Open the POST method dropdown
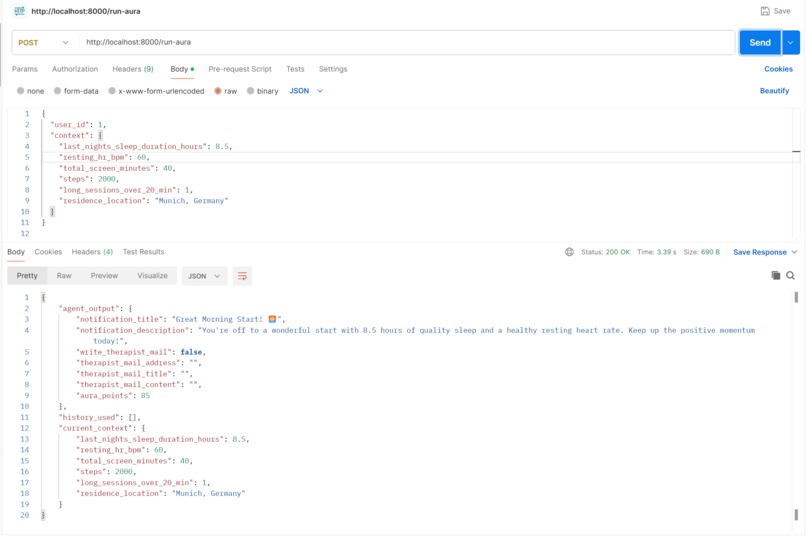 pos(44,43)
